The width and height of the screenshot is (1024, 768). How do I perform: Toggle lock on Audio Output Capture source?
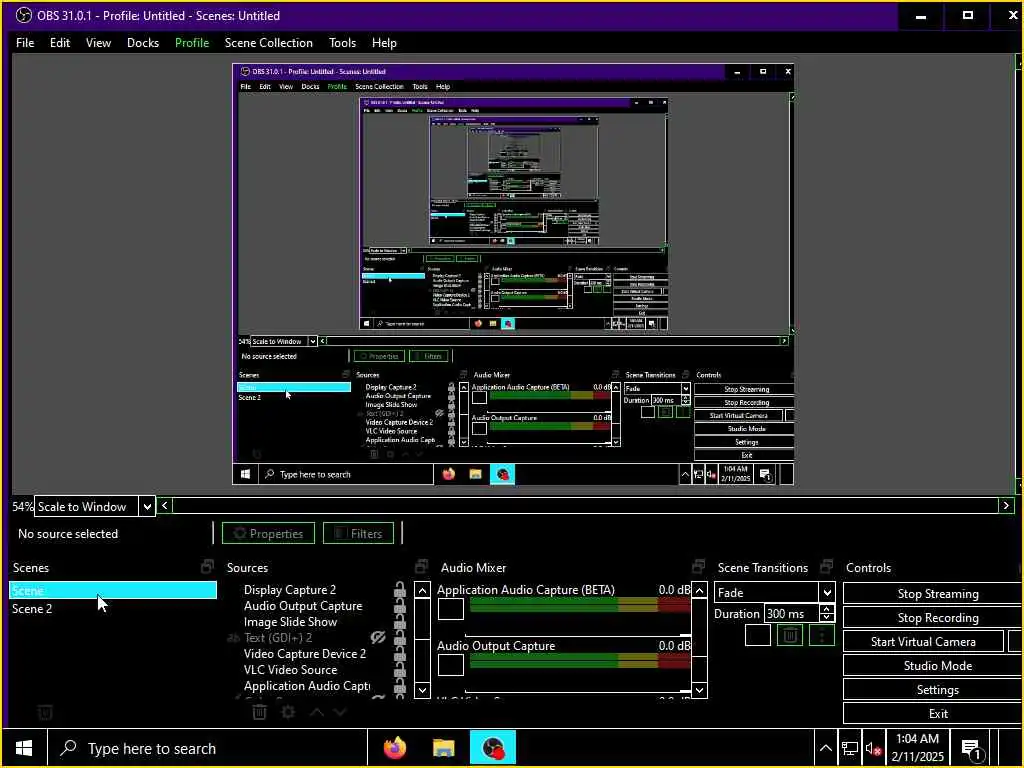tap(400, 606)
